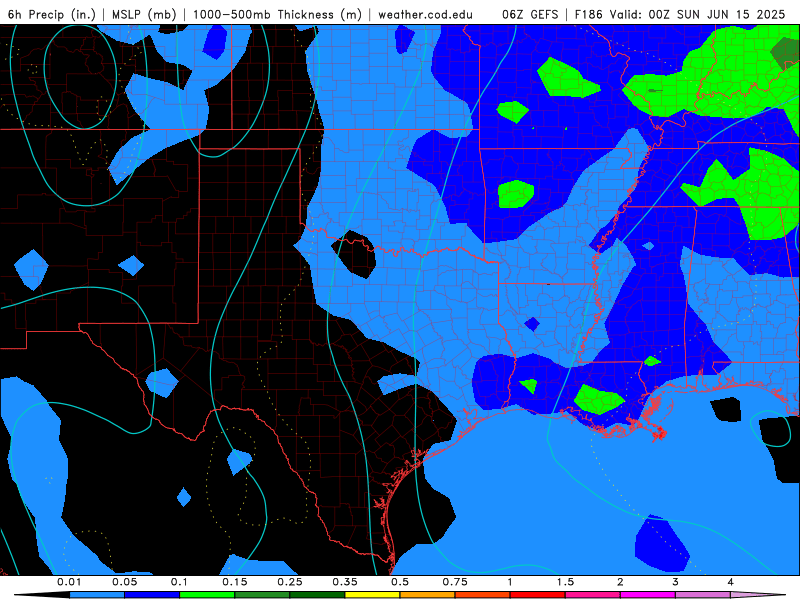Click the lavender arrow above 4 on colorbar
Screen dimensions: 800x600
click(x=758, y=595)
